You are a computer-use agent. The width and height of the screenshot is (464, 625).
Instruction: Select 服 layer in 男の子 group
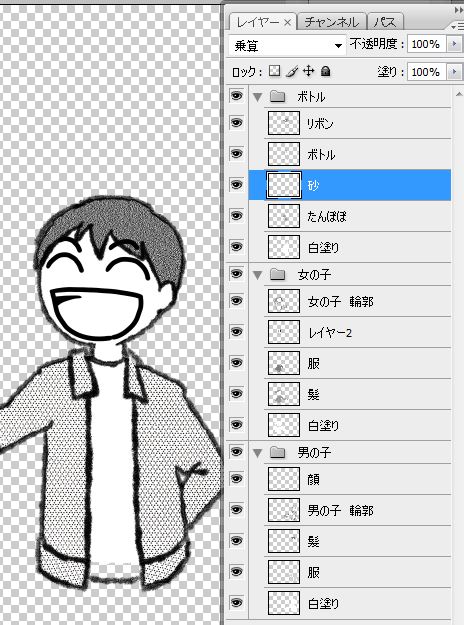314,572
